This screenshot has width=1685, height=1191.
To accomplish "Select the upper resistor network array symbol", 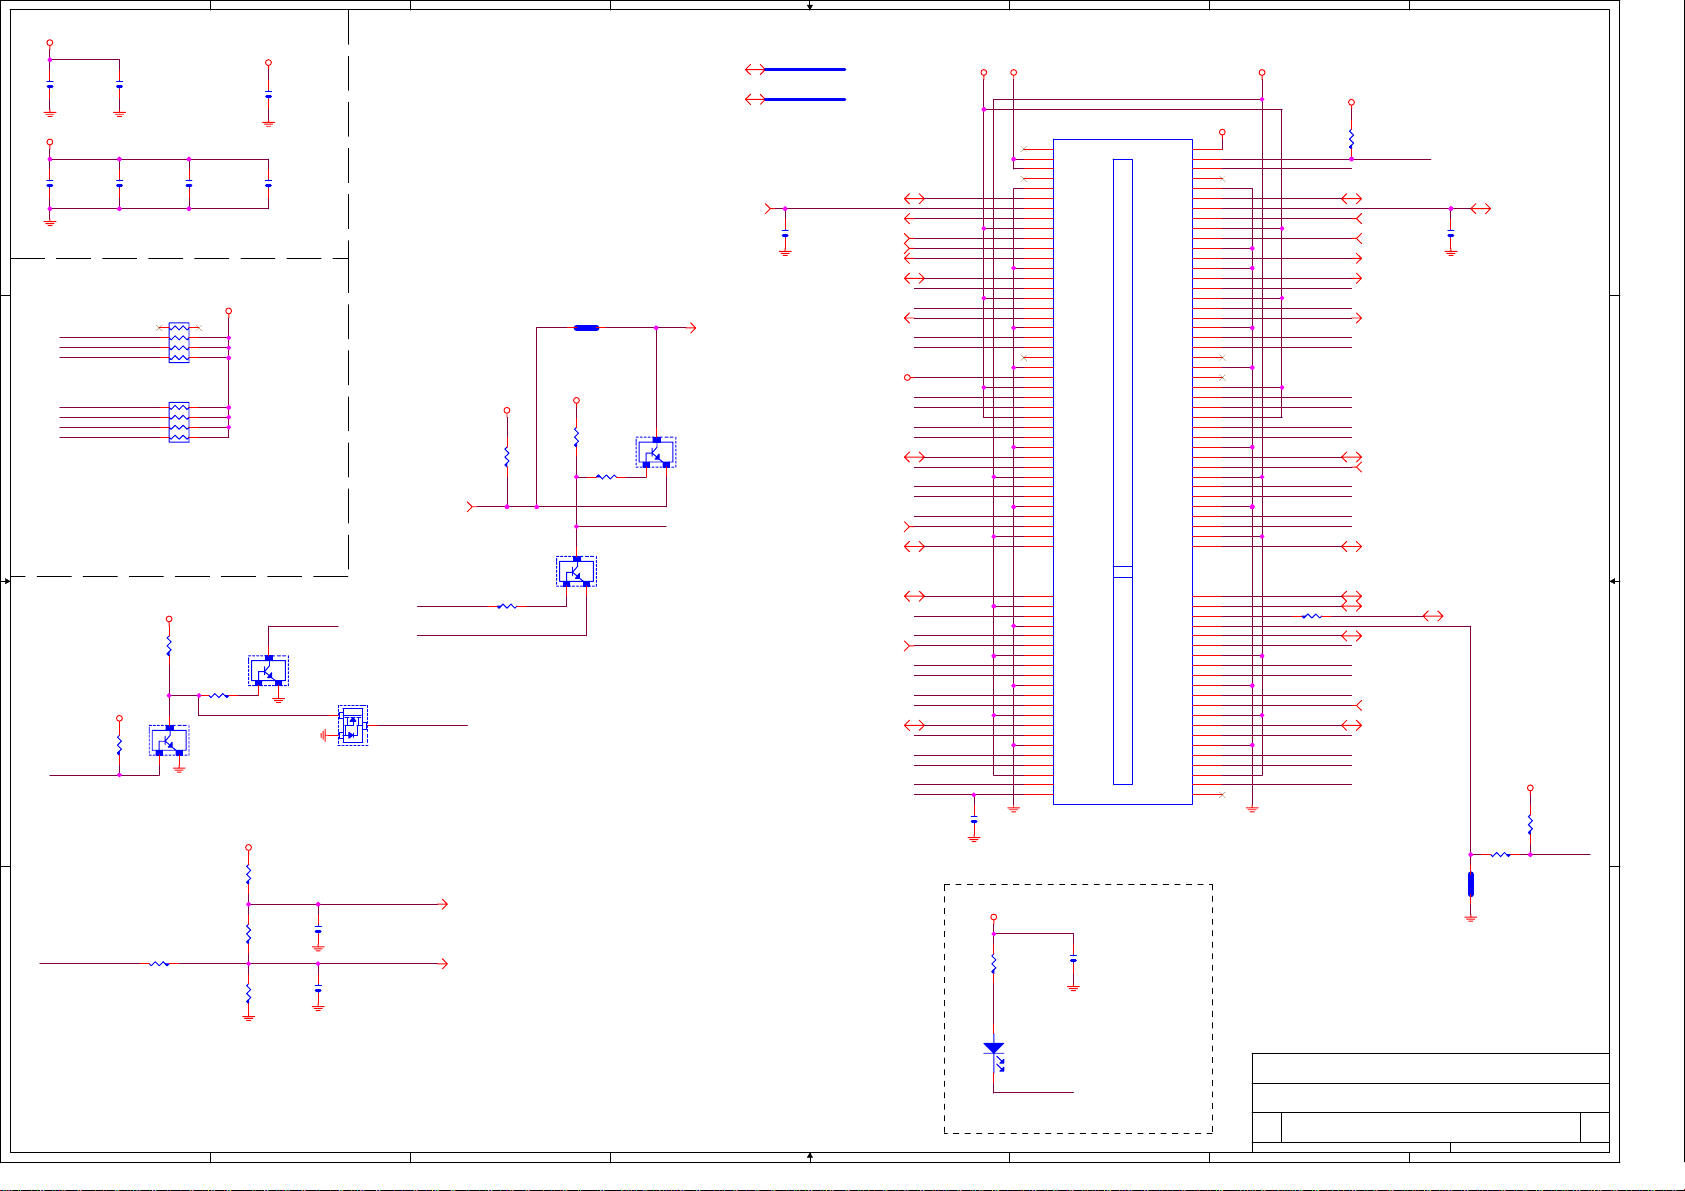I will [x=179, y=342].
